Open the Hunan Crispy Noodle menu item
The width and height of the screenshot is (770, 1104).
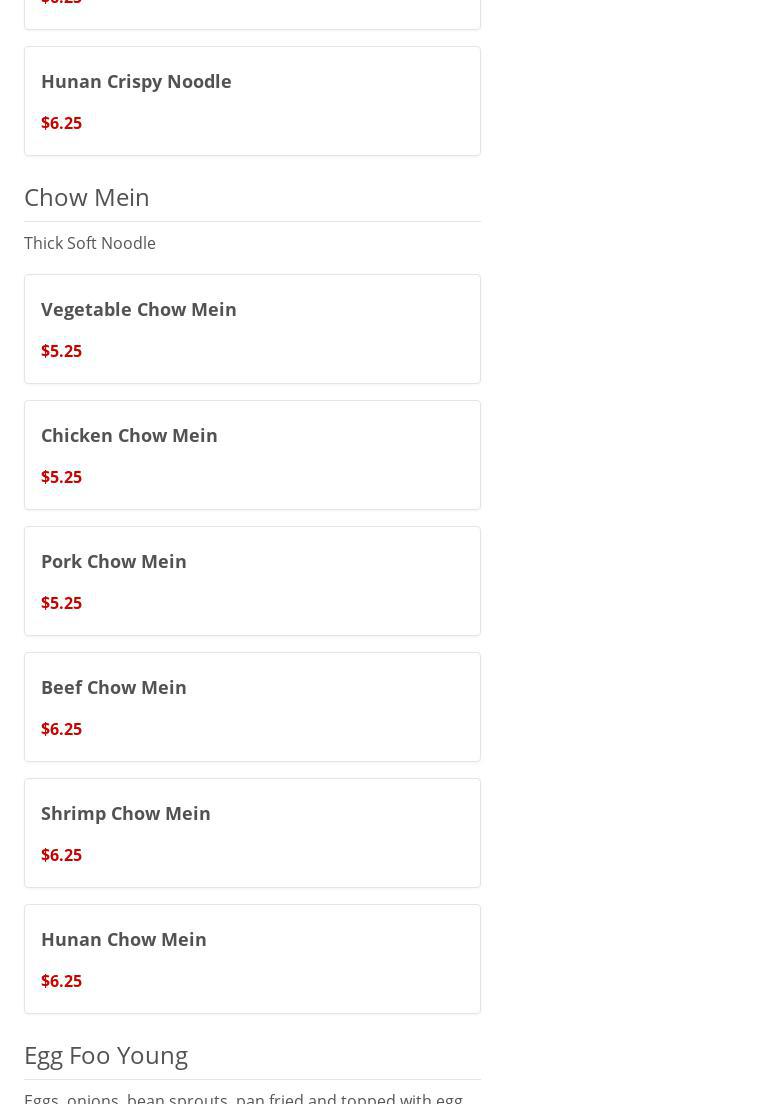tap(136, 81)
